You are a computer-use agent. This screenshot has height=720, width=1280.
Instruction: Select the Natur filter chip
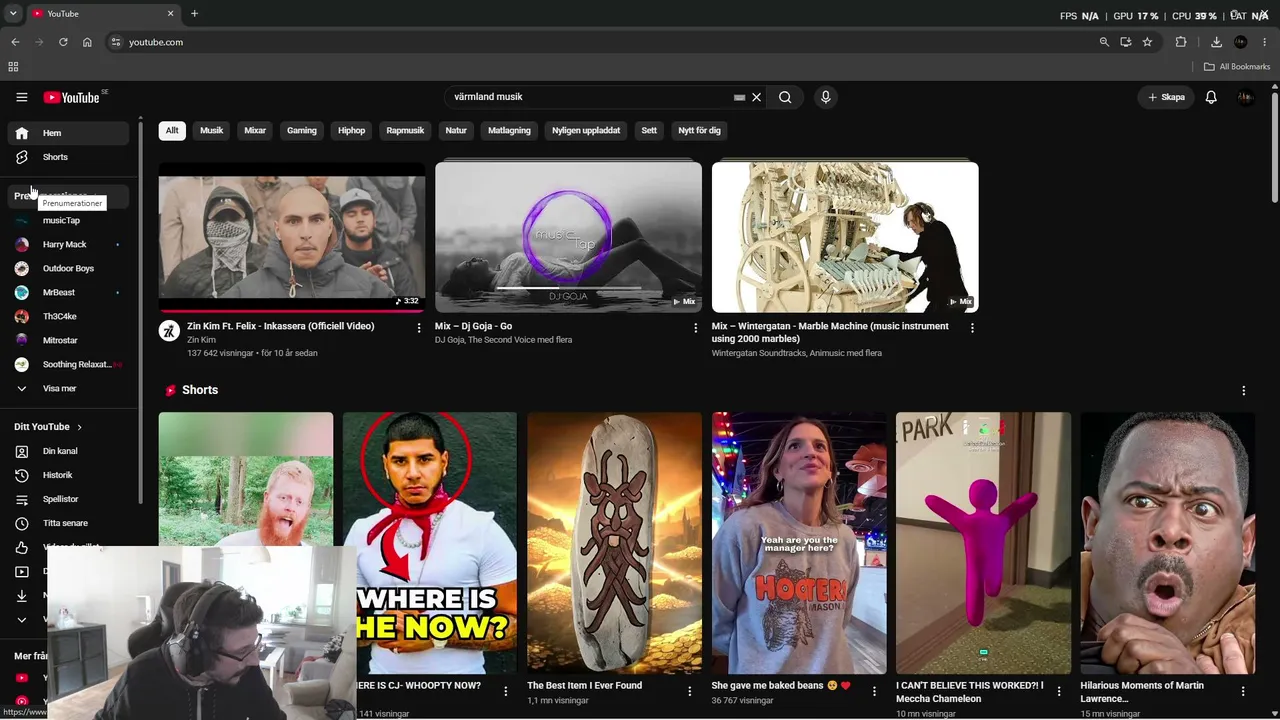point(456,130)
